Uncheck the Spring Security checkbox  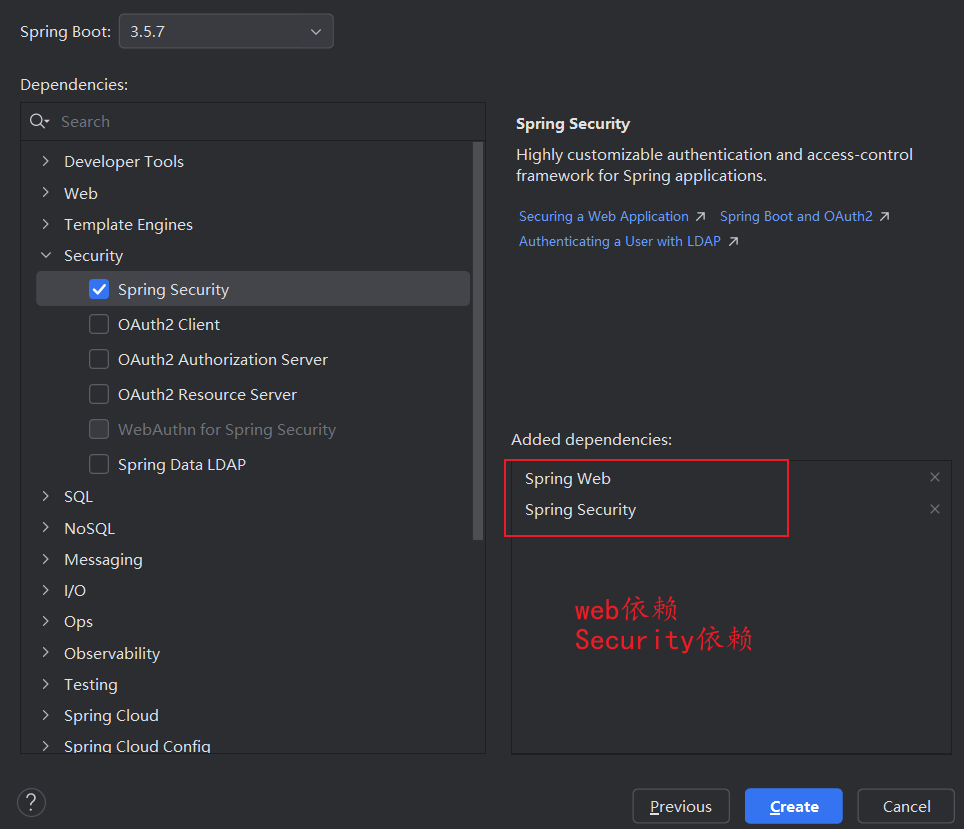click(99, 289)
